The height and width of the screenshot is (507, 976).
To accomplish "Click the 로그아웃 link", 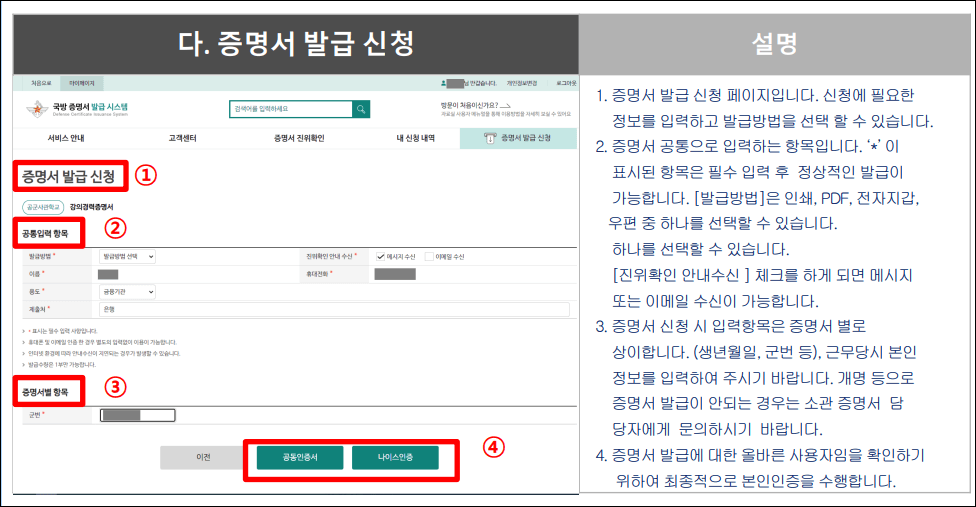I will (x=566, y=84).
